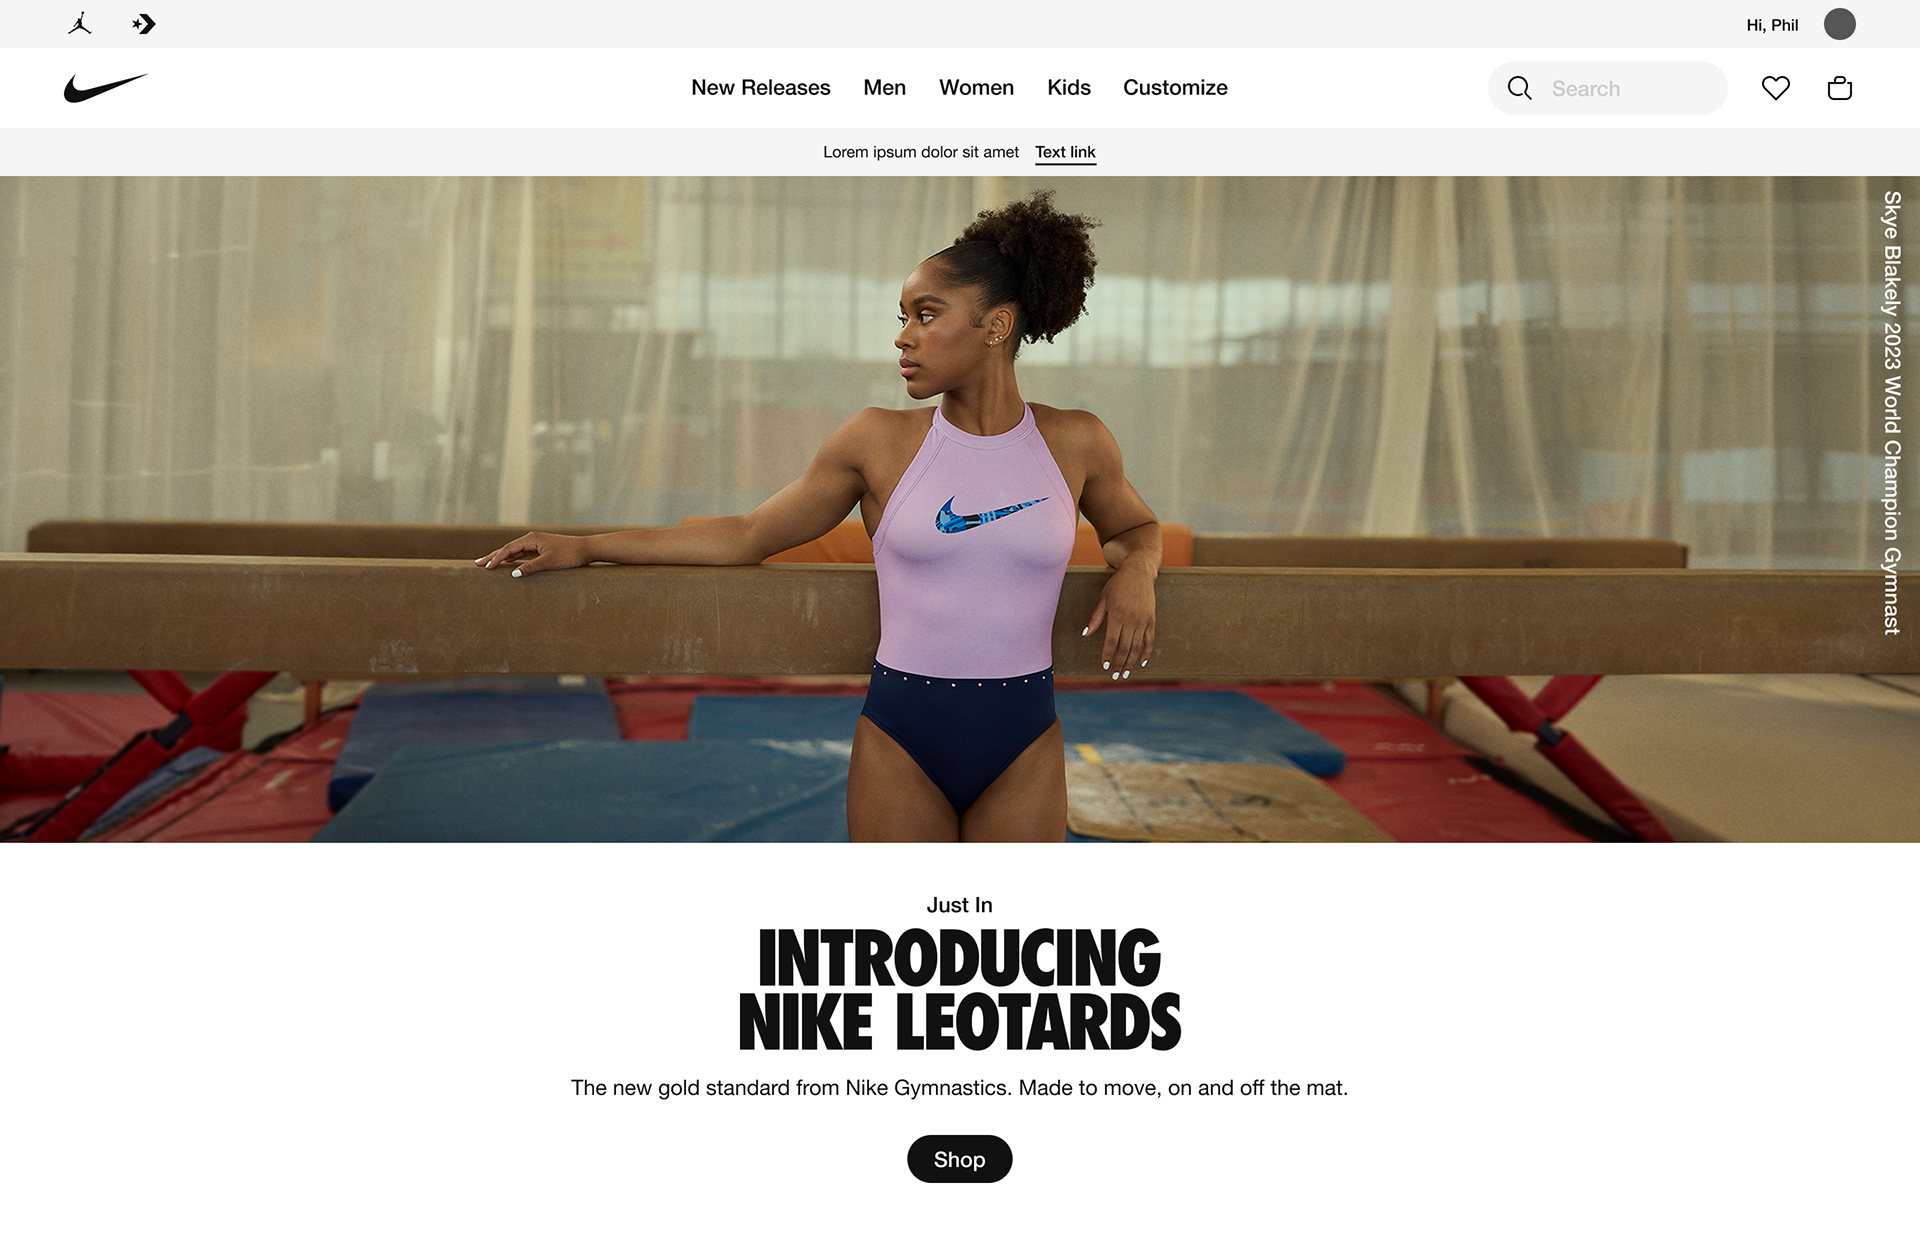Open the Converse brand logo link

click(x=144, y=24)
